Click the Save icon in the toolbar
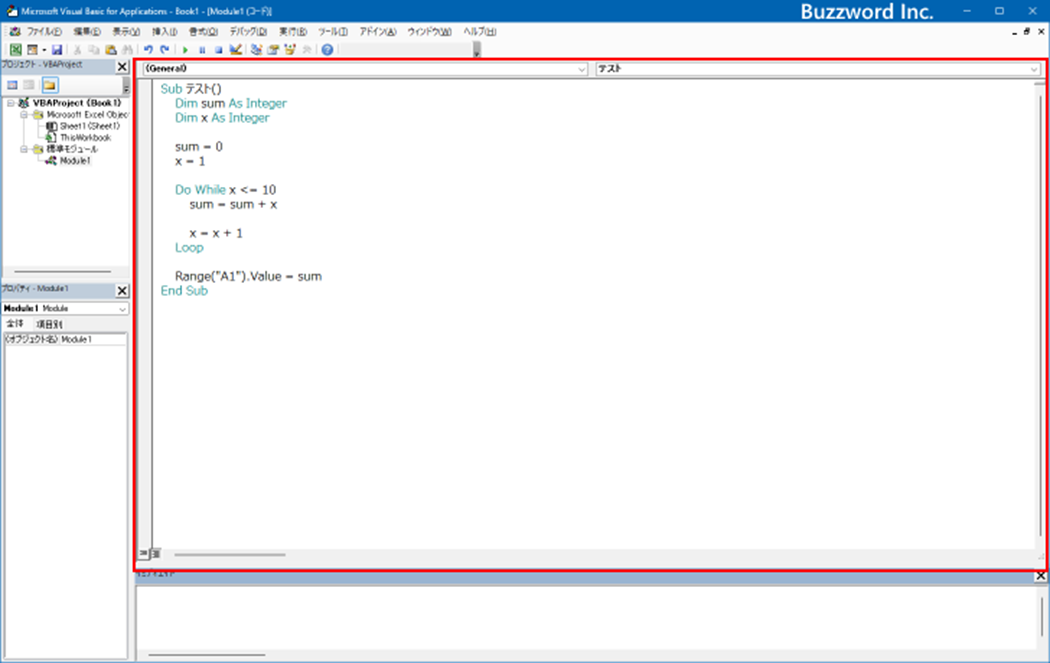1050x663 pixels. [57, 49]
